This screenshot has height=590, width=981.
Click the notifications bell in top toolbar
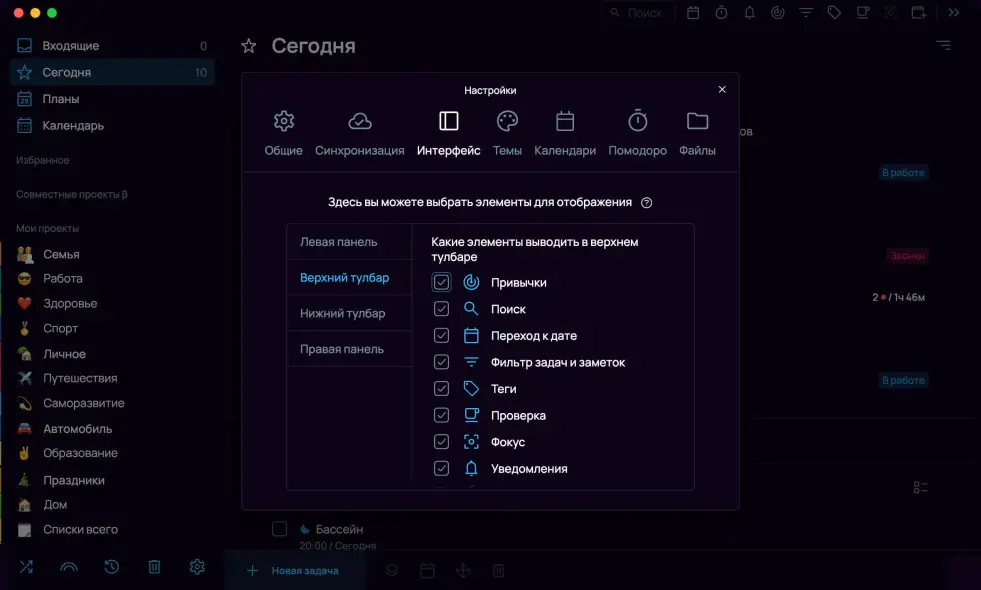(749, 13)
